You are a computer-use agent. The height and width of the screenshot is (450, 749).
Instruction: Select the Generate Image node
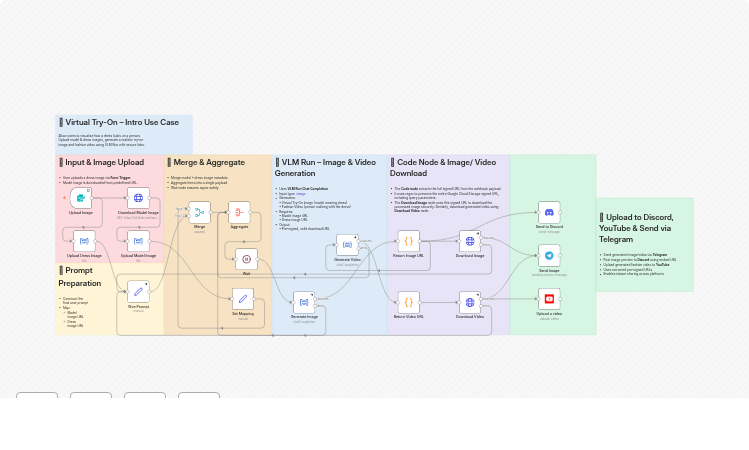[x=304, y=301]
